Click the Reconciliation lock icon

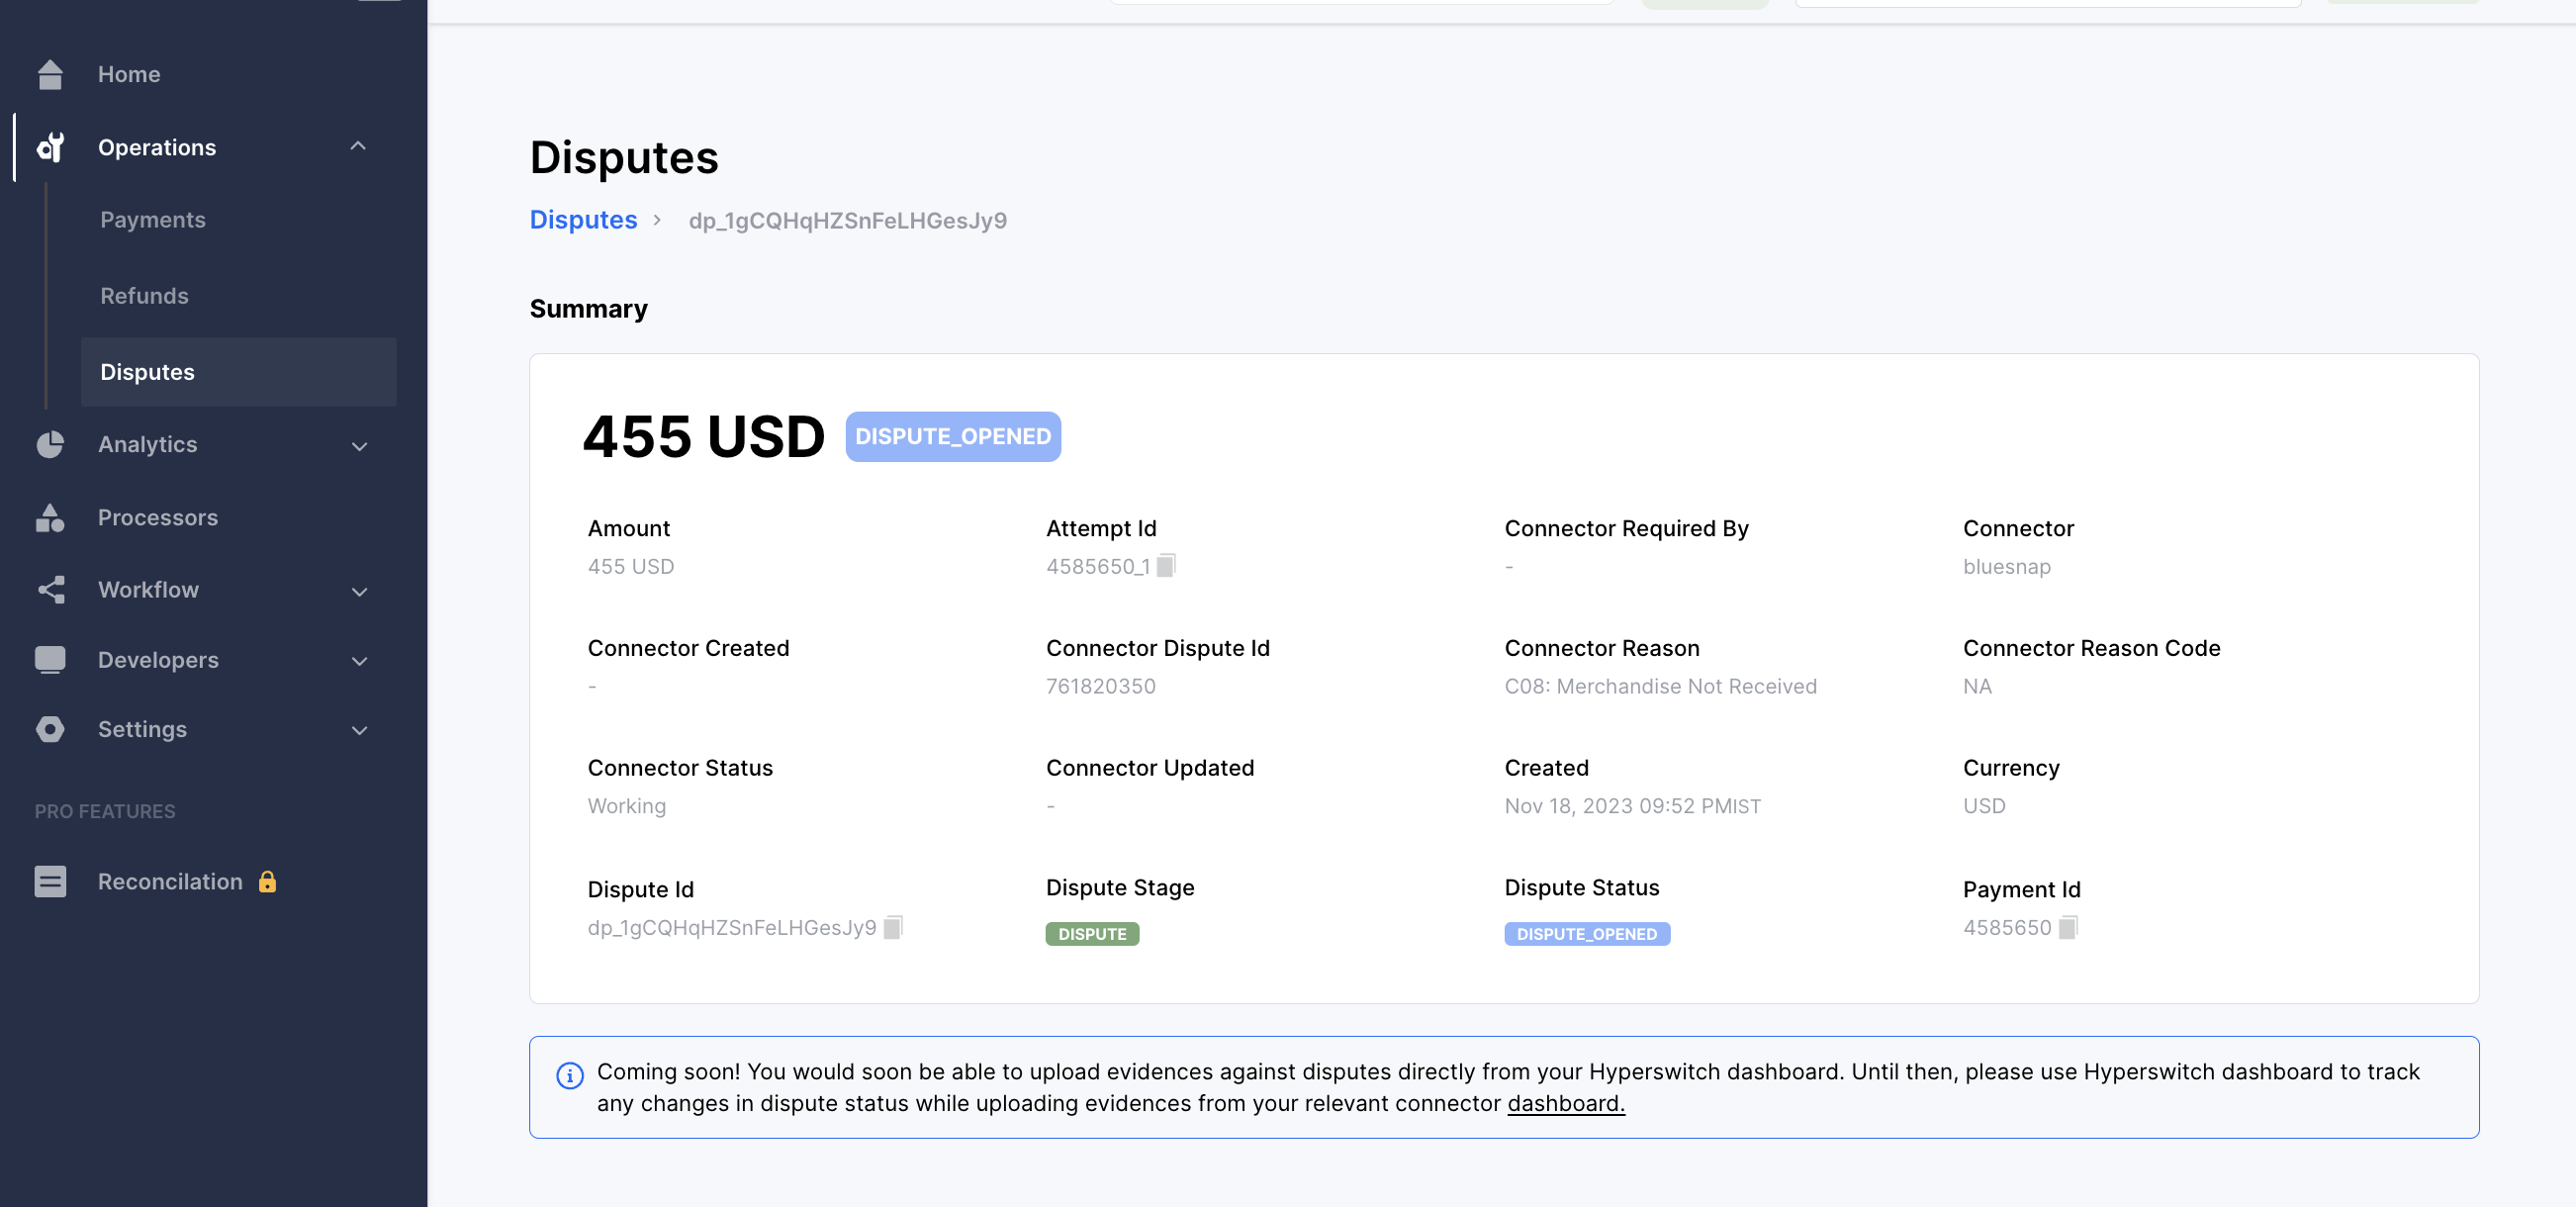click(x=267, y=881)
